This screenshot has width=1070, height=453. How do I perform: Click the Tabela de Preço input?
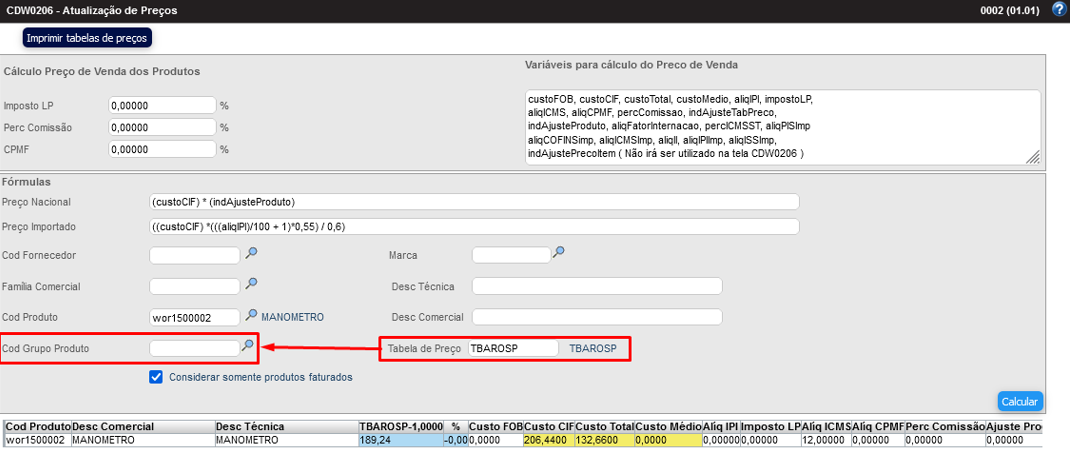pos(513,348)
